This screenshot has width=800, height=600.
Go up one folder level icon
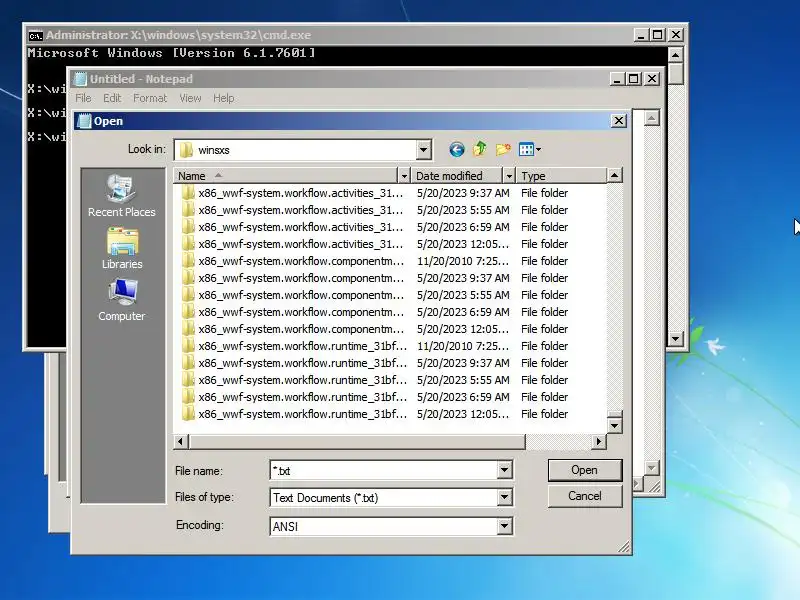[x=480, y=149]
